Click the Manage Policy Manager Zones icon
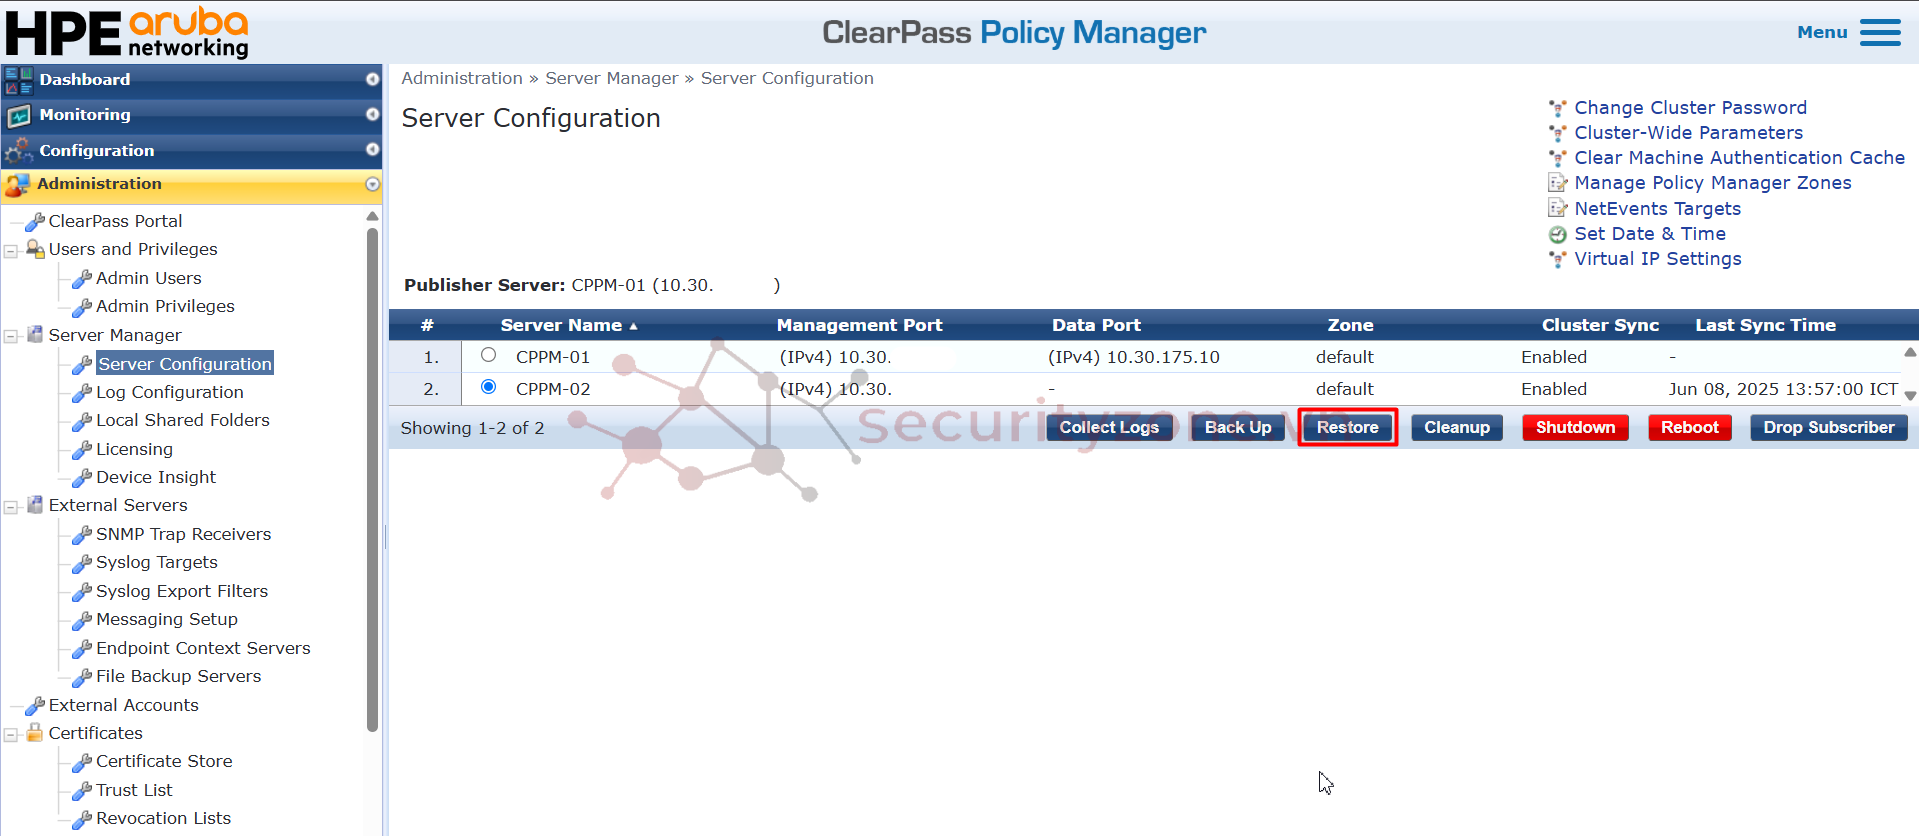This screenshot has width=1919, height=836. click(x=1558, y=183)
